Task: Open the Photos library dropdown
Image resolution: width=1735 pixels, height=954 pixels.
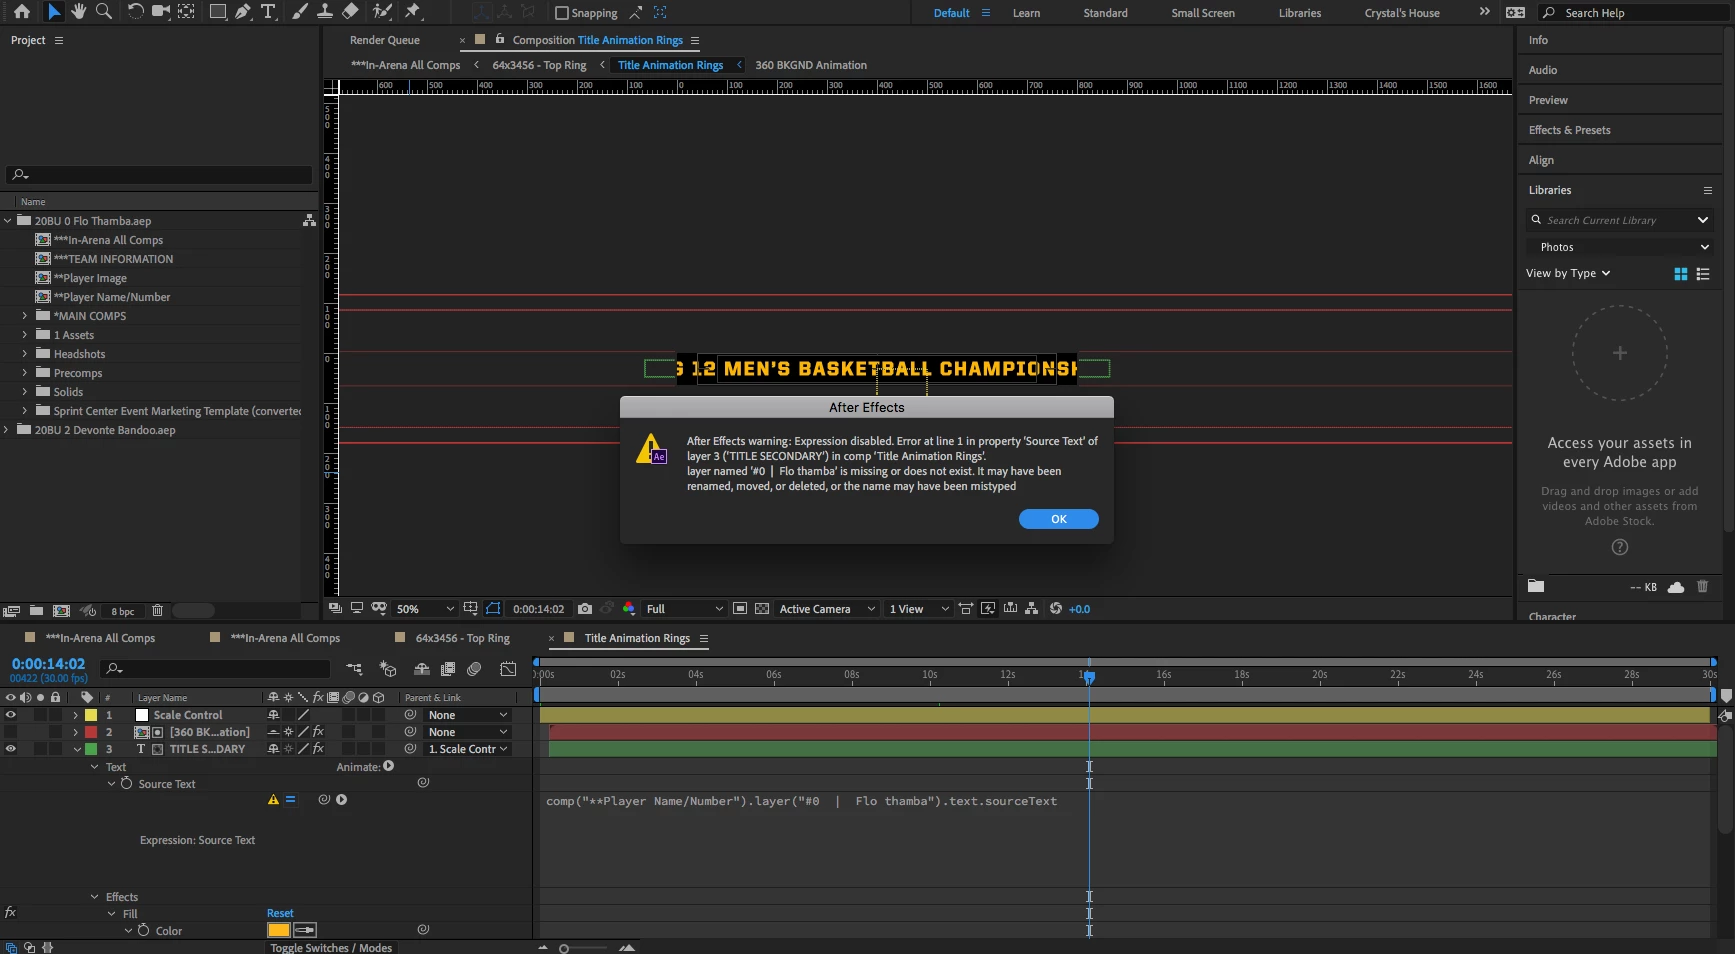Action: coord(1620,247)
